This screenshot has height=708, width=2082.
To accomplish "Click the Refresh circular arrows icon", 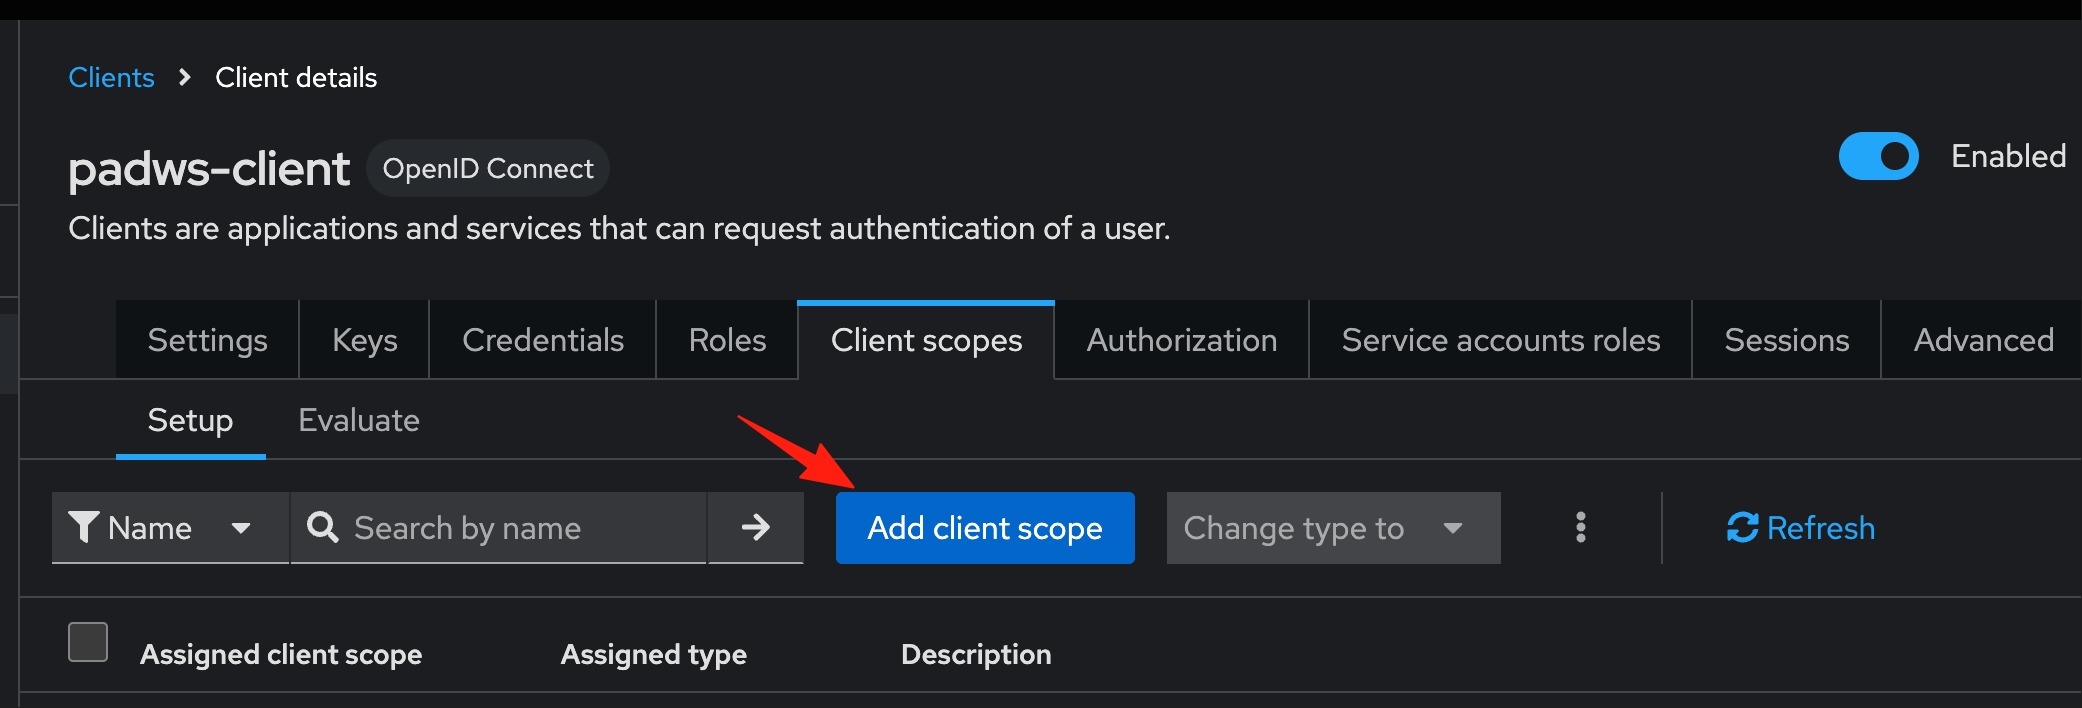I will tap(1742, 527).
